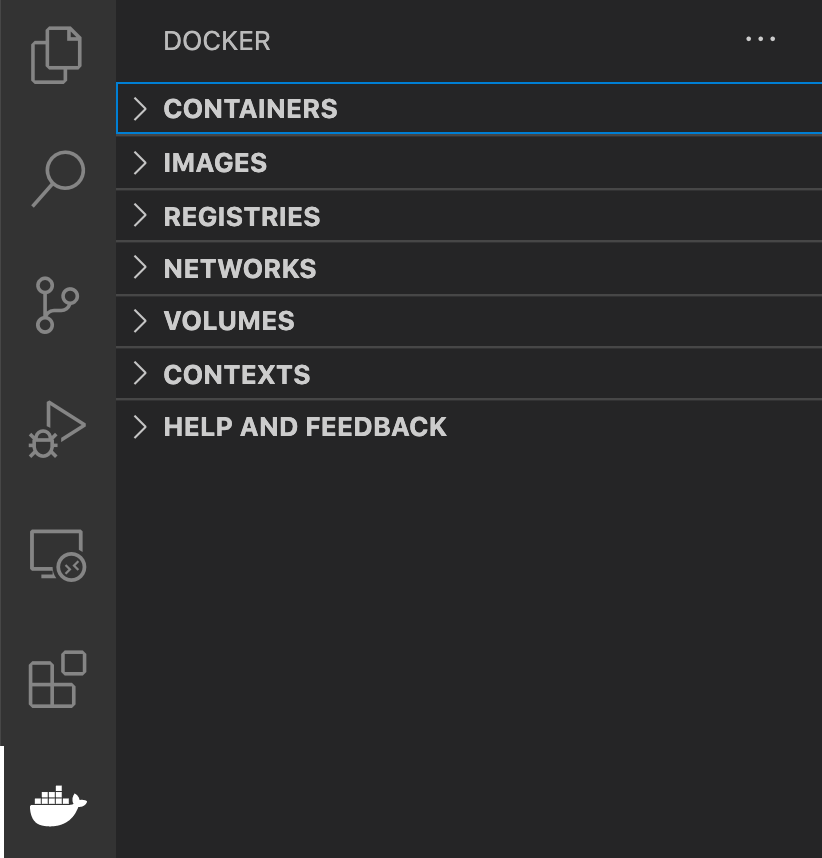Viewport: 822px width, 858px height.
Task: Open the Remote Explorer view
Action: pyautogui.click(x=57, y=556)
